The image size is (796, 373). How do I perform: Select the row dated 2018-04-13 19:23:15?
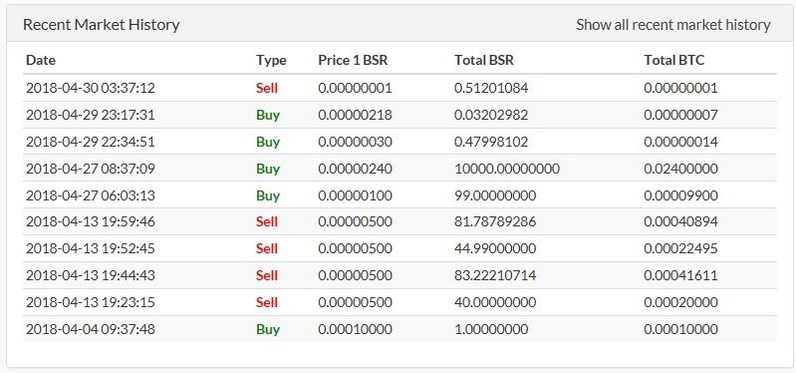(x=400, y=302)
